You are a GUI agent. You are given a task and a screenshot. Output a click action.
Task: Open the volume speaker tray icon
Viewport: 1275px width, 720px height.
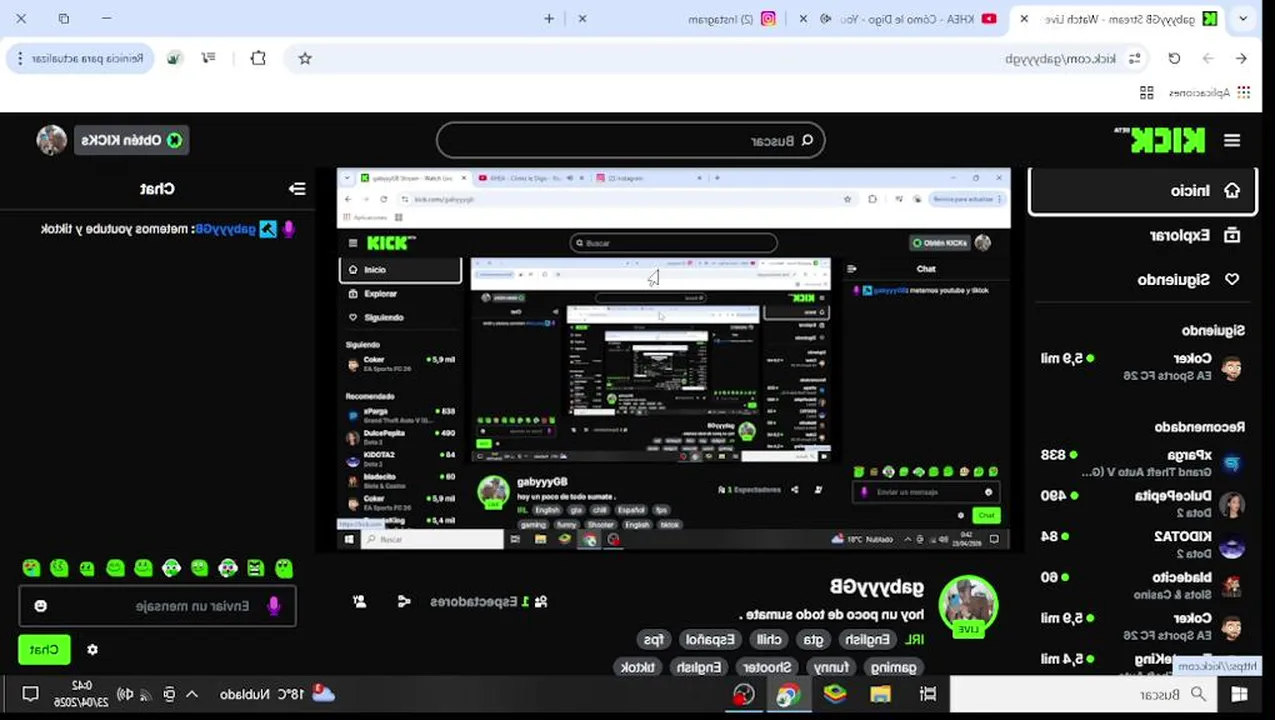point(124,694)
